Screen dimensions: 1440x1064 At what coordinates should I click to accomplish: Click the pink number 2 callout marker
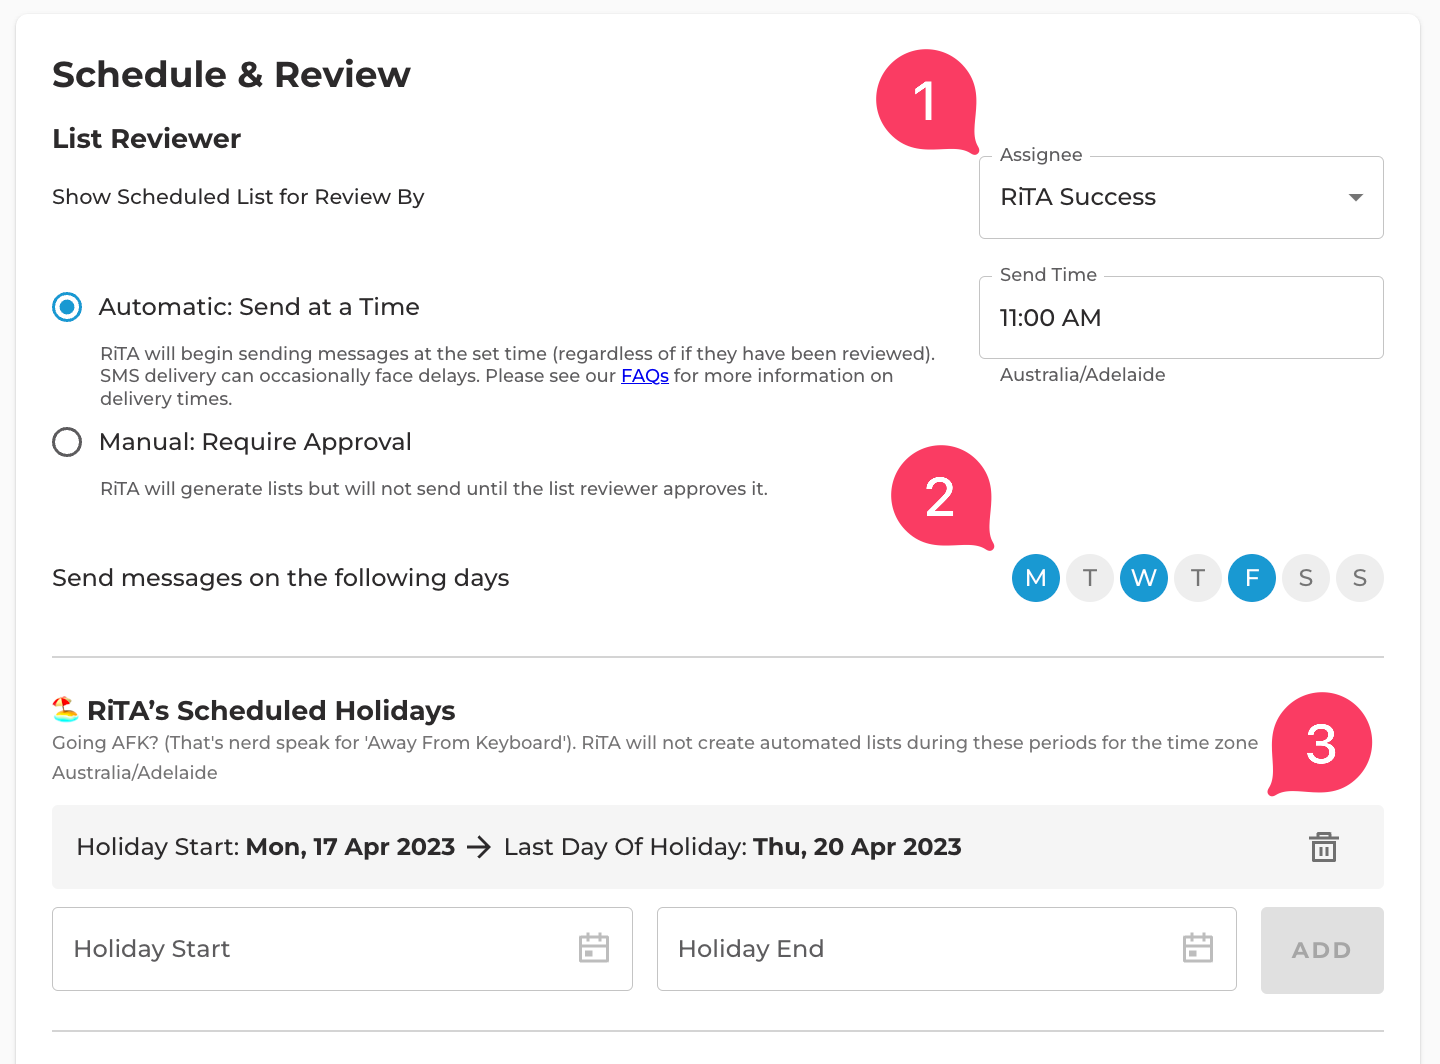tap(941, 497)
